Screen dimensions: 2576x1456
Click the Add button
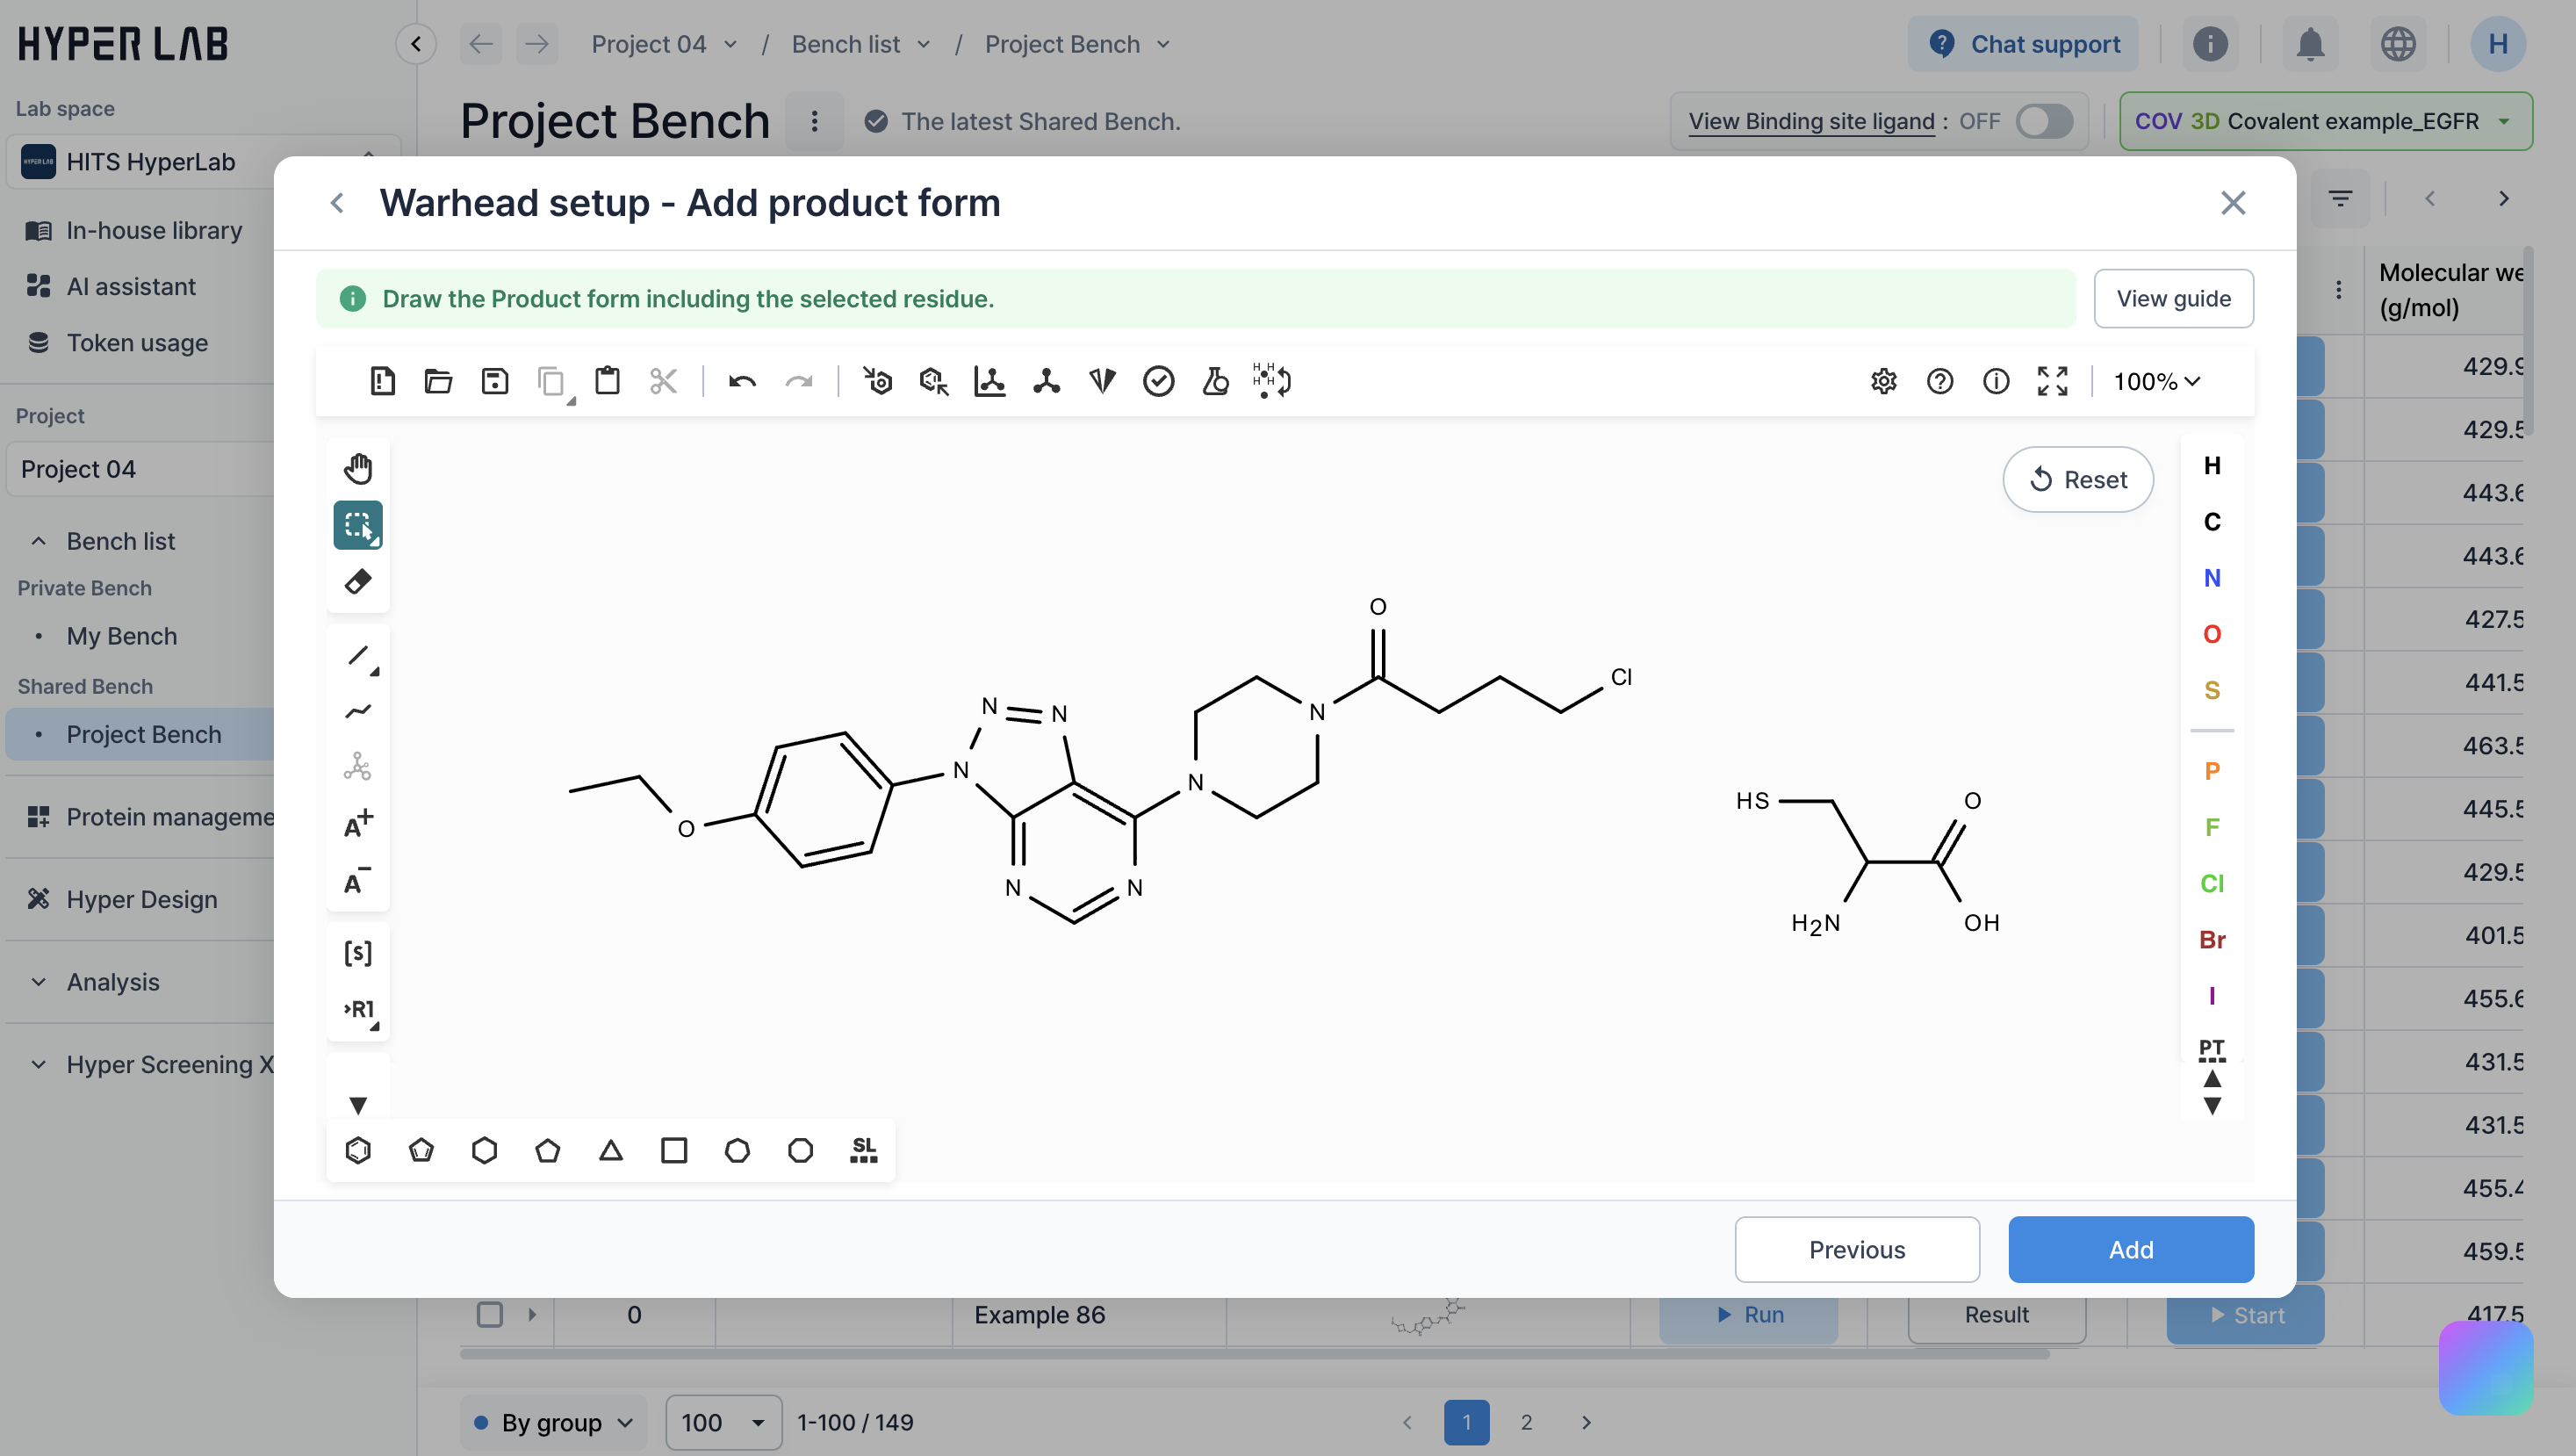tap(2130, 1249)
